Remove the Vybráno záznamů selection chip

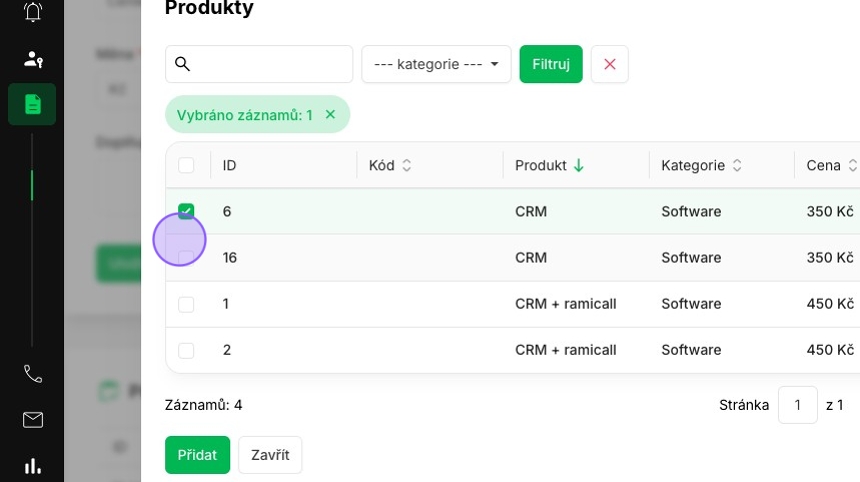[x=330, y=114]
